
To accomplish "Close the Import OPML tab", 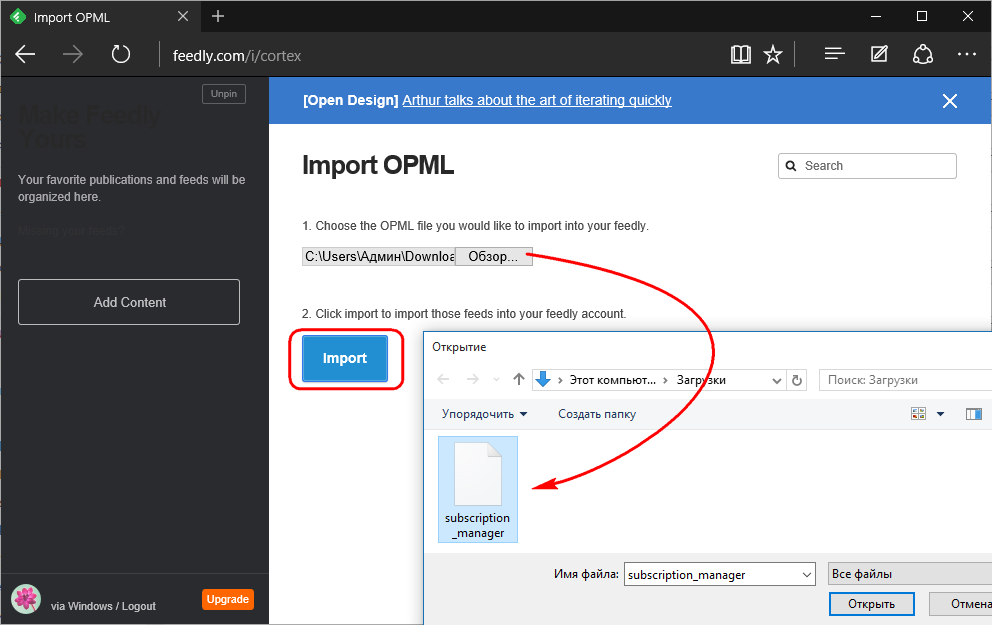I will (183, 16).
